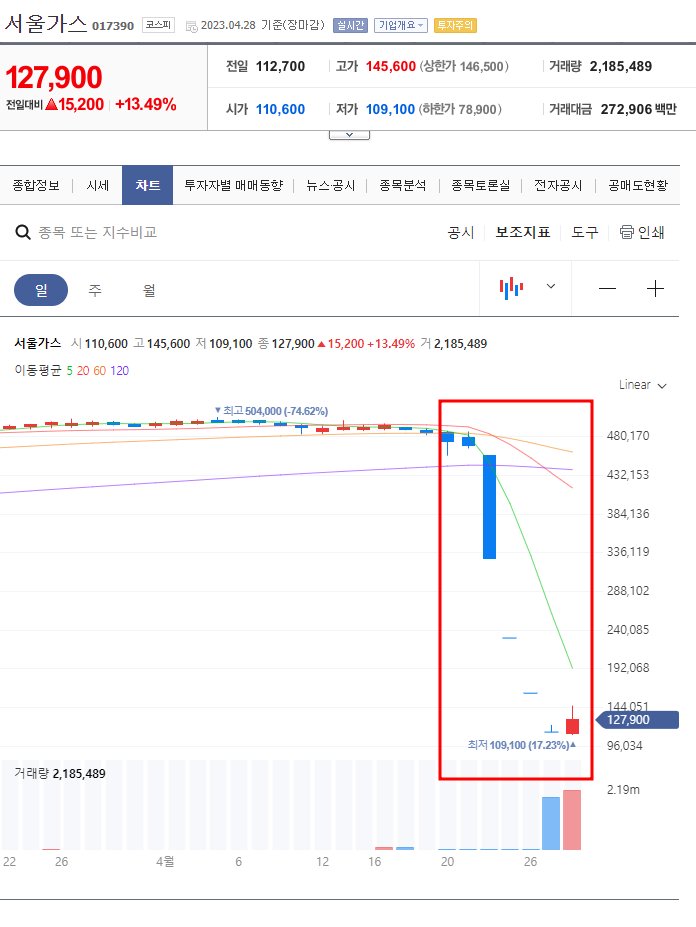Open the Linear scale dropdown

coord(643,385)
